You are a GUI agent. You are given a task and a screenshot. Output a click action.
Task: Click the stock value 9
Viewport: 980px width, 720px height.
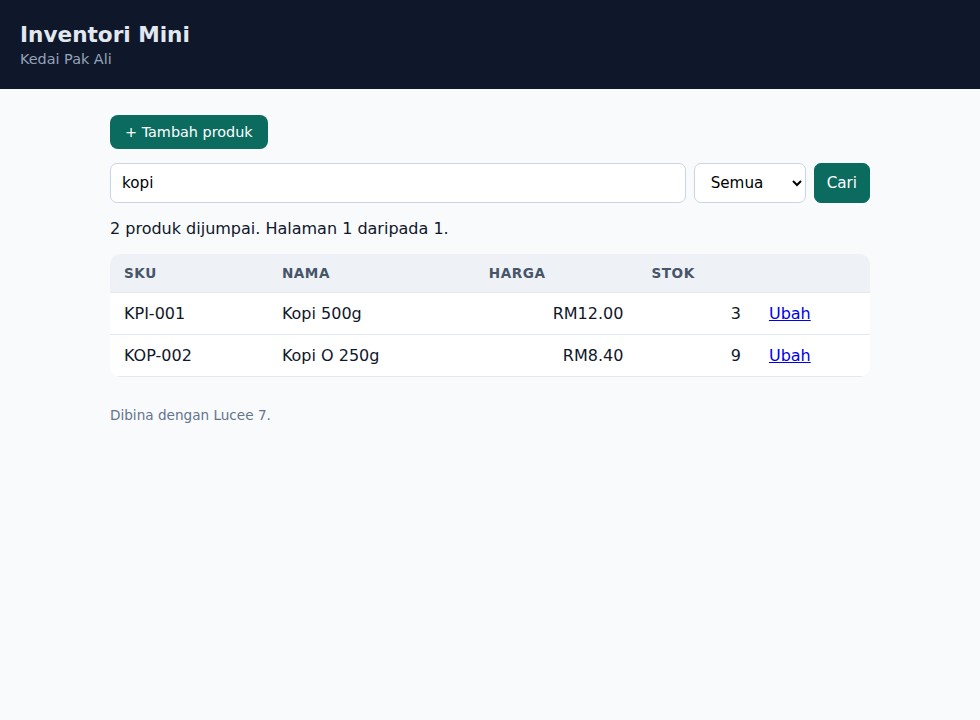[x=736, y=355]
